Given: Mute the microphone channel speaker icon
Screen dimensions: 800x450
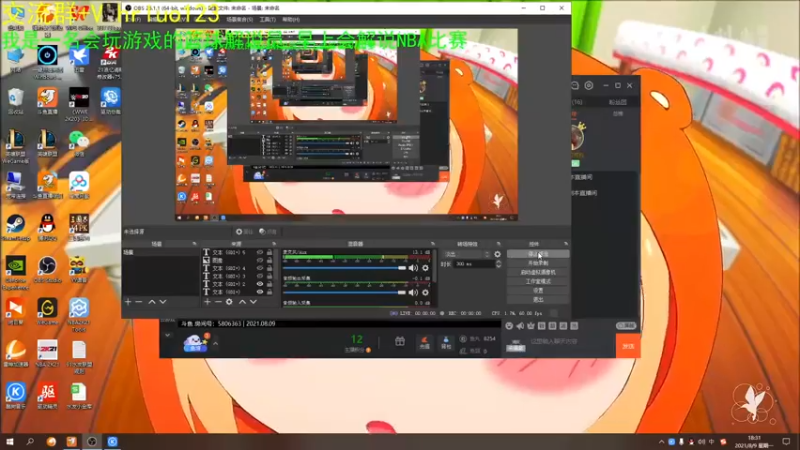Looking at the screenshot, I should (413, 268).
